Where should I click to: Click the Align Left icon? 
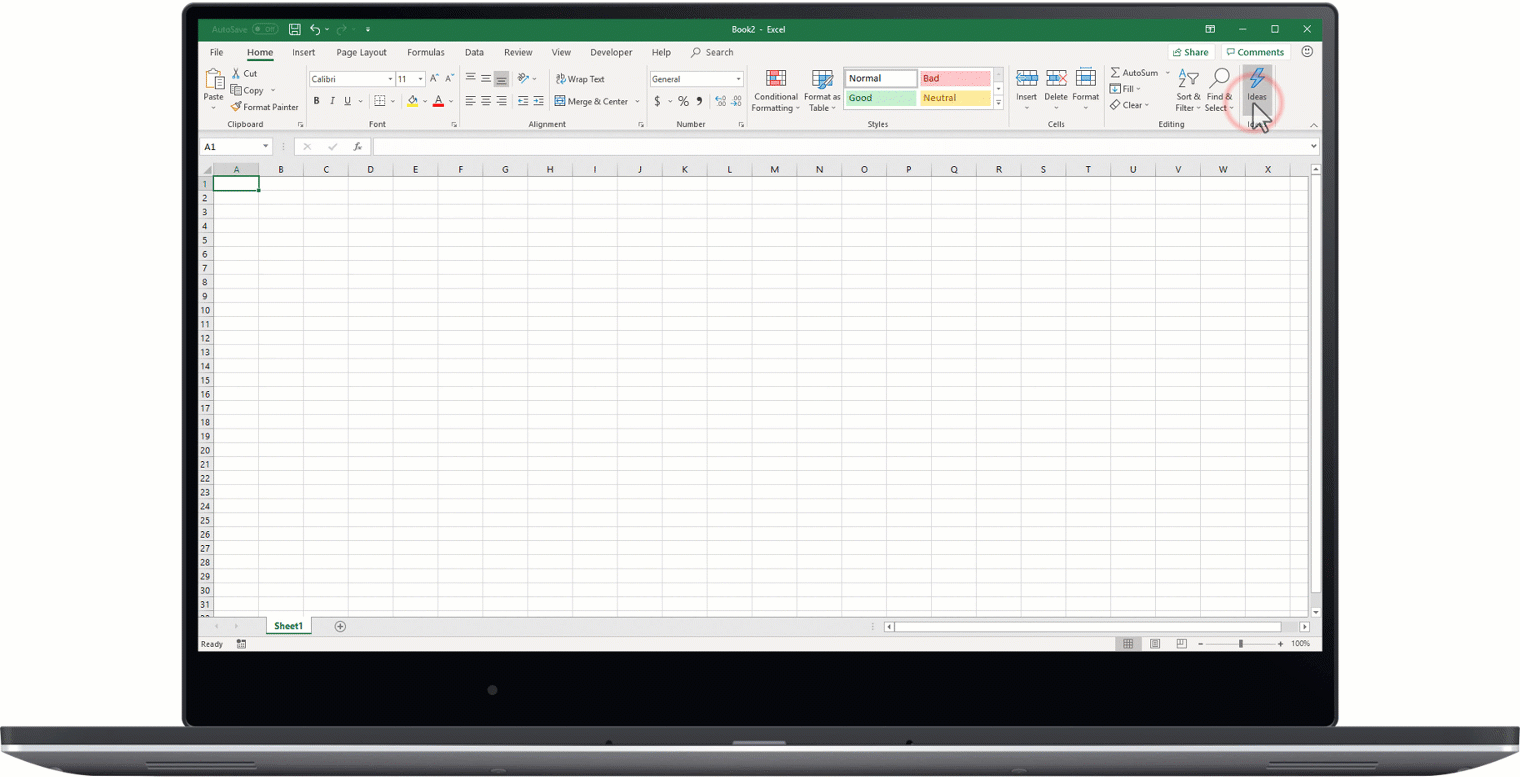470,101
